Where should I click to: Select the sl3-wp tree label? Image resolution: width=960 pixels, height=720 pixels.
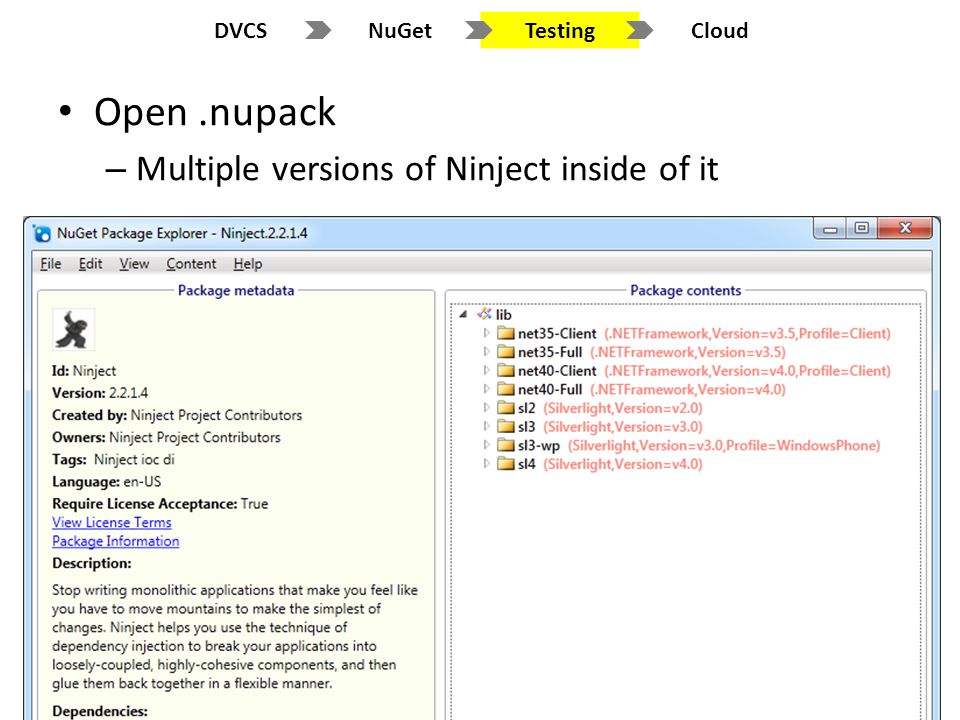tap(539, 446)
